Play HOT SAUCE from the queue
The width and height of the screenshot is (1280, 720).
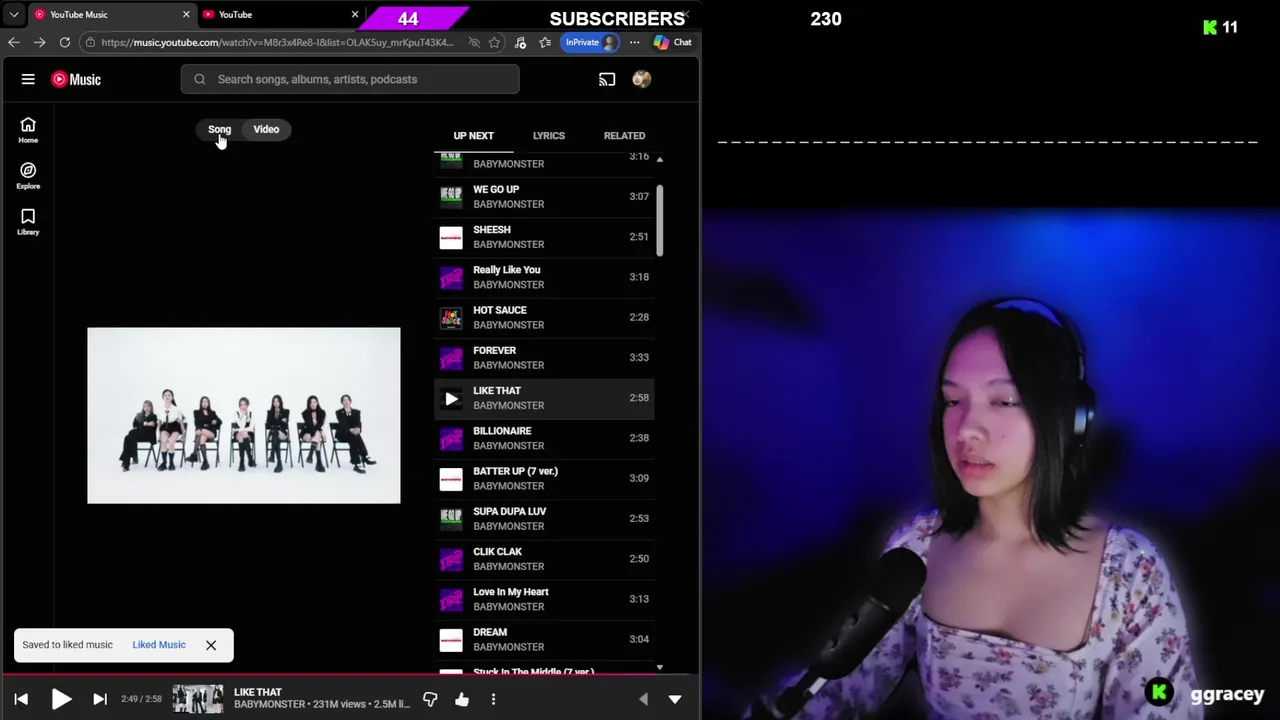click(545, 317)
